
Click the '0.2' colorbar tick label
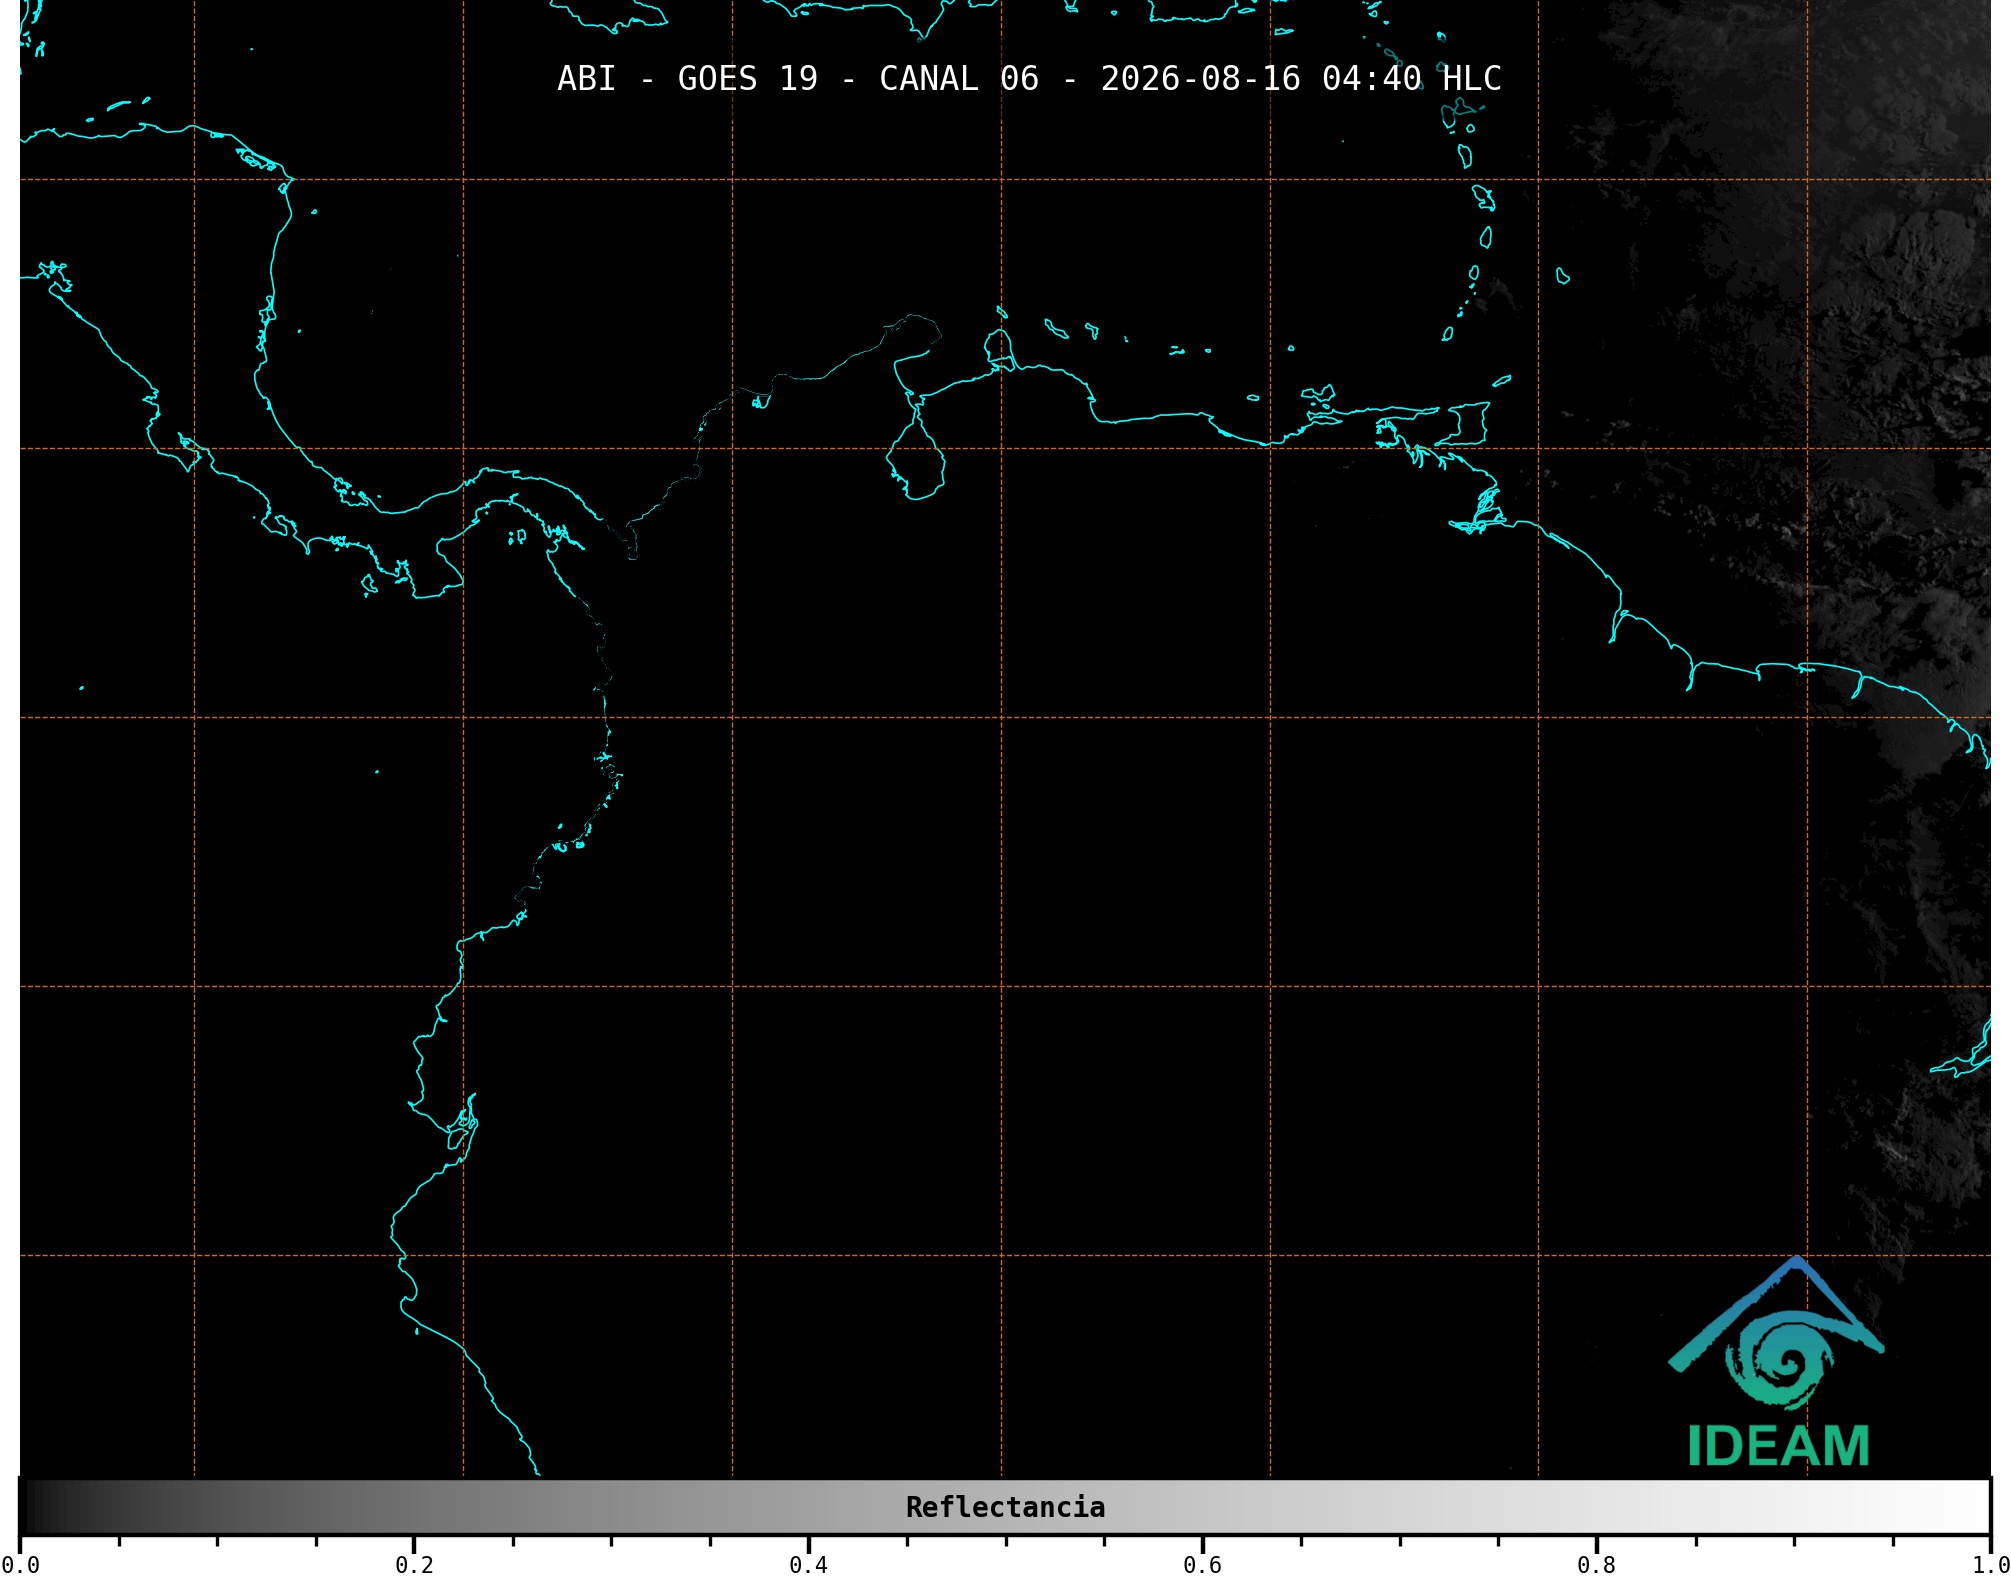pos(414,1565)
